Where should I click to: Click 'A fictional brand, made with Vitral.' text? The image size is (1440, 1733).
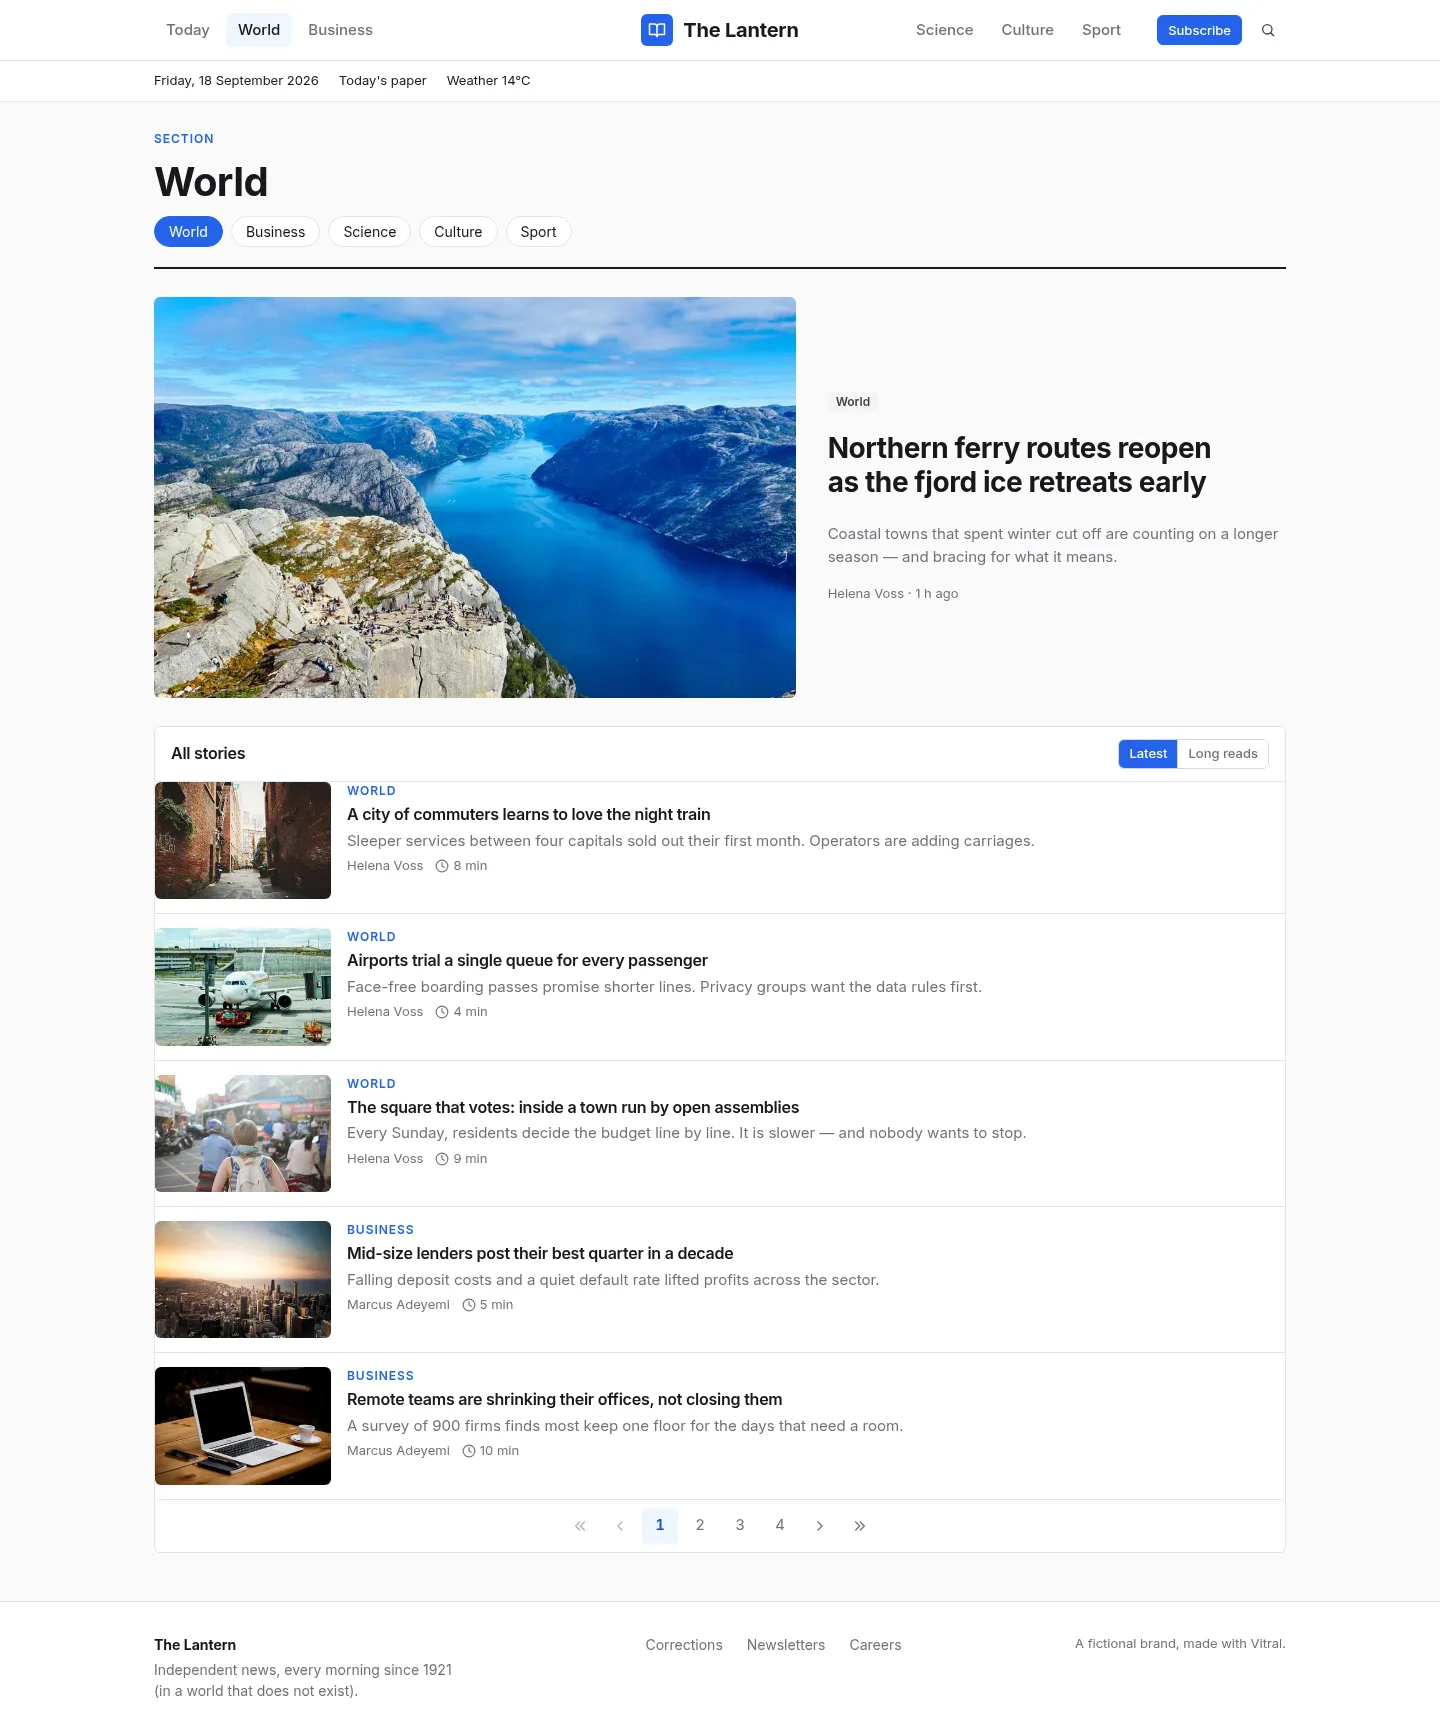[x=1180, y=1644]
